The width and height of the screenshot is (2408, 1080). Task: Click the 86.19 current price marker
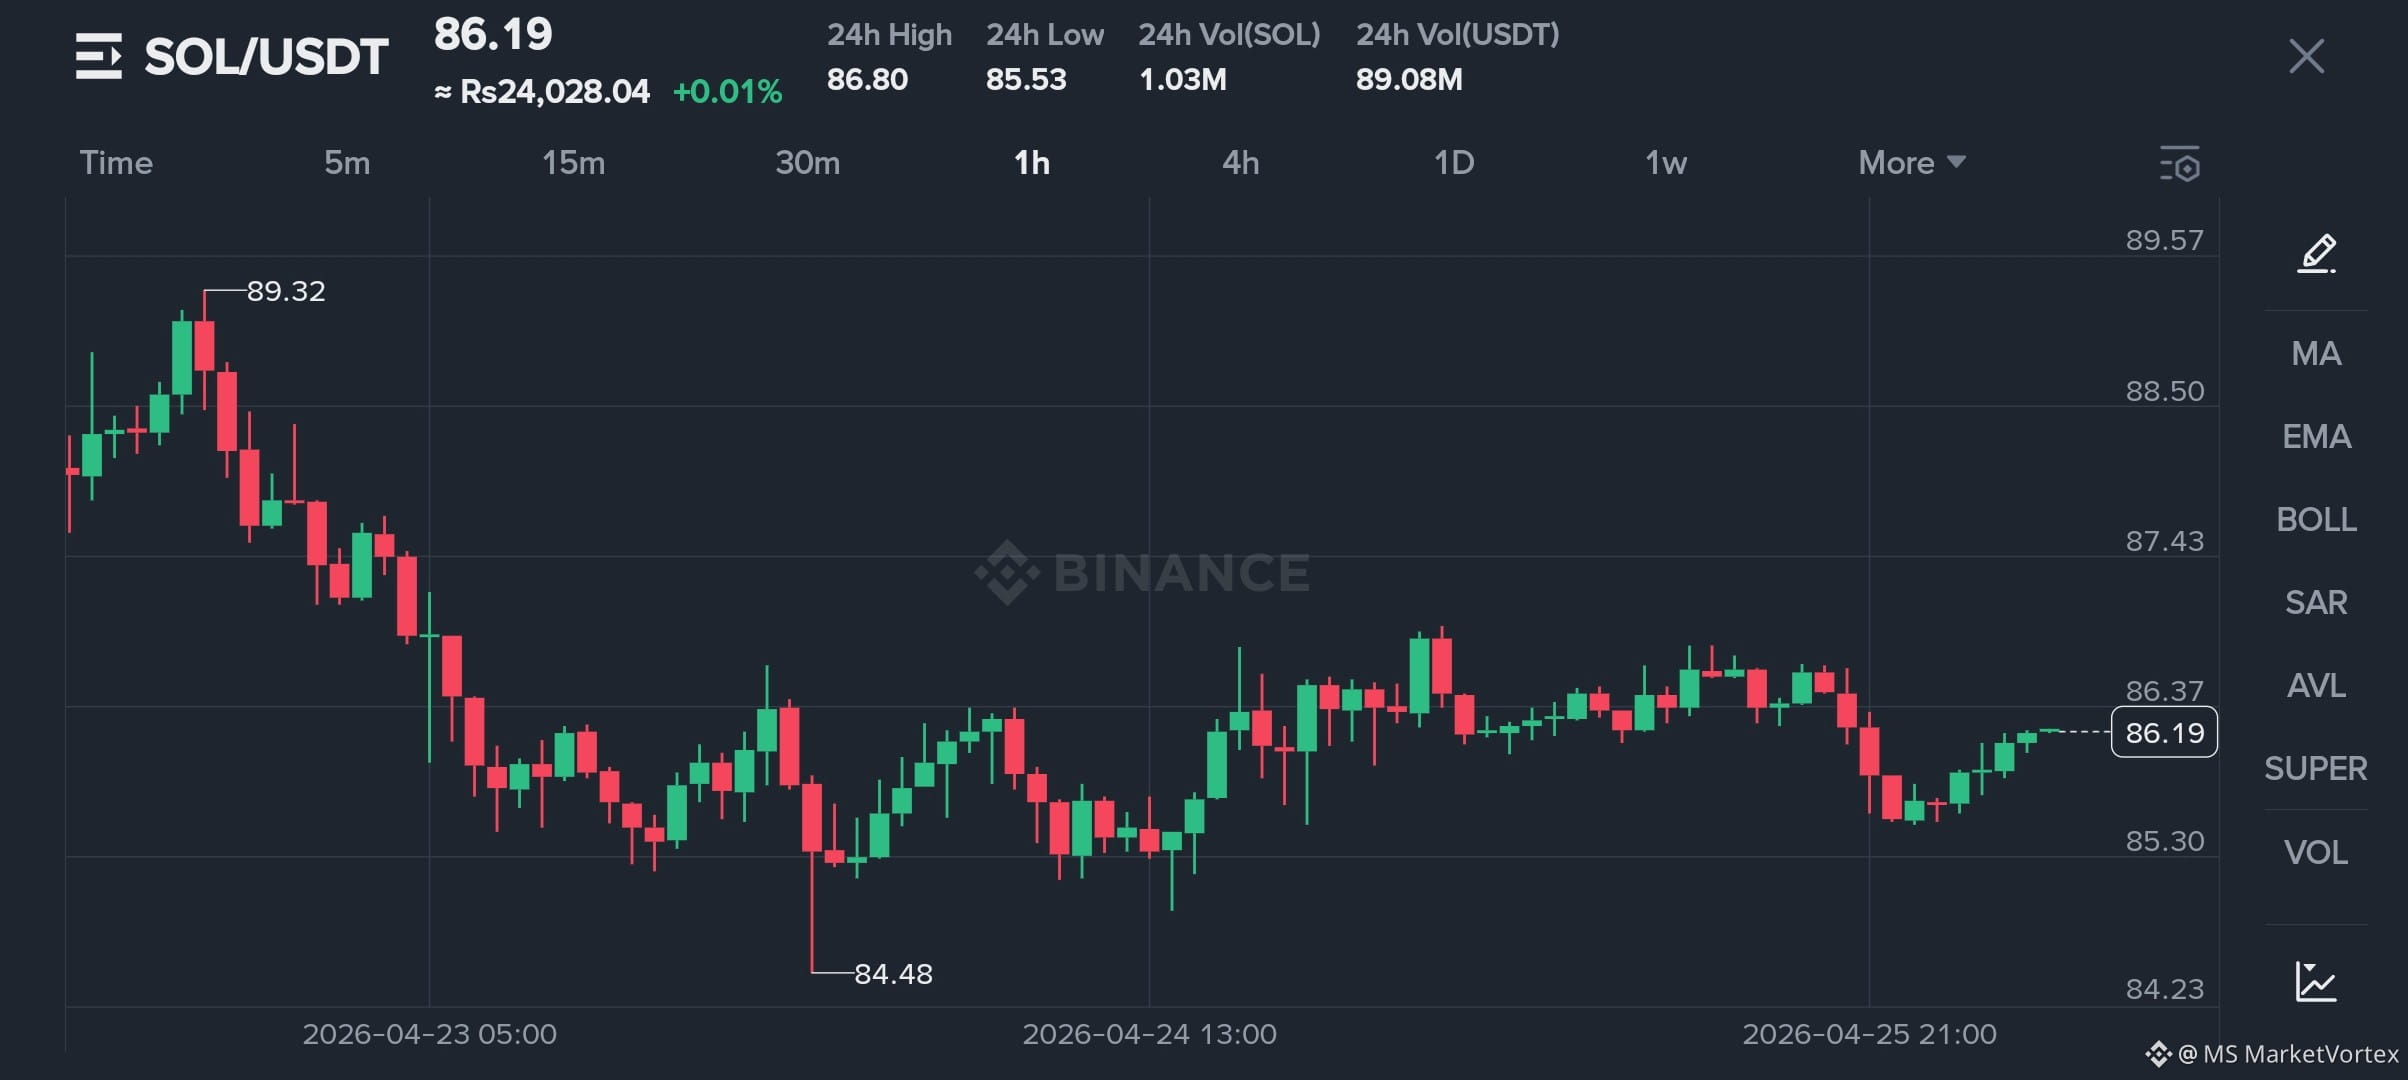[x=2164, y=732]
